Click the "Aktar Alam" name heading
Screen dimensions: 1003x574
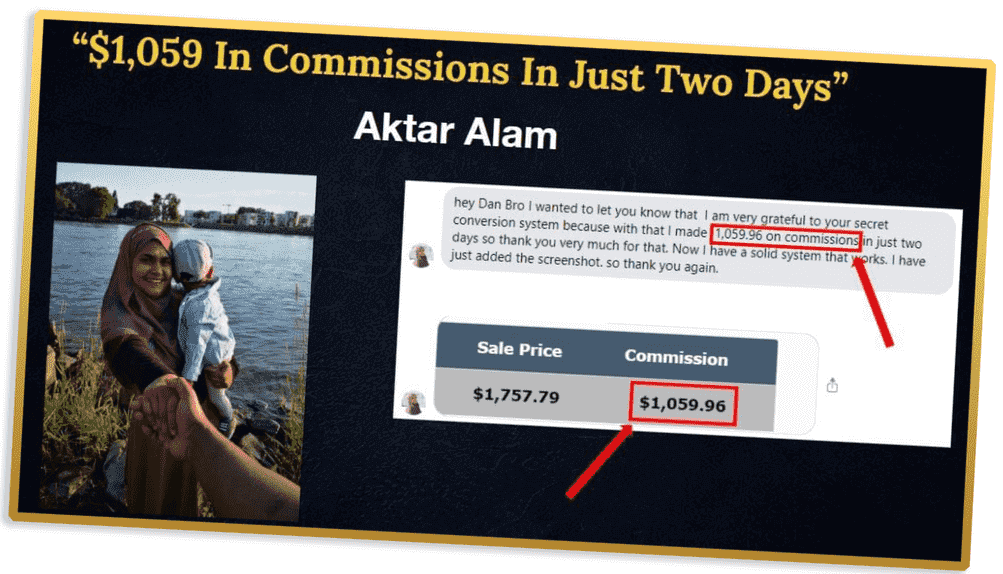point(455,131)
